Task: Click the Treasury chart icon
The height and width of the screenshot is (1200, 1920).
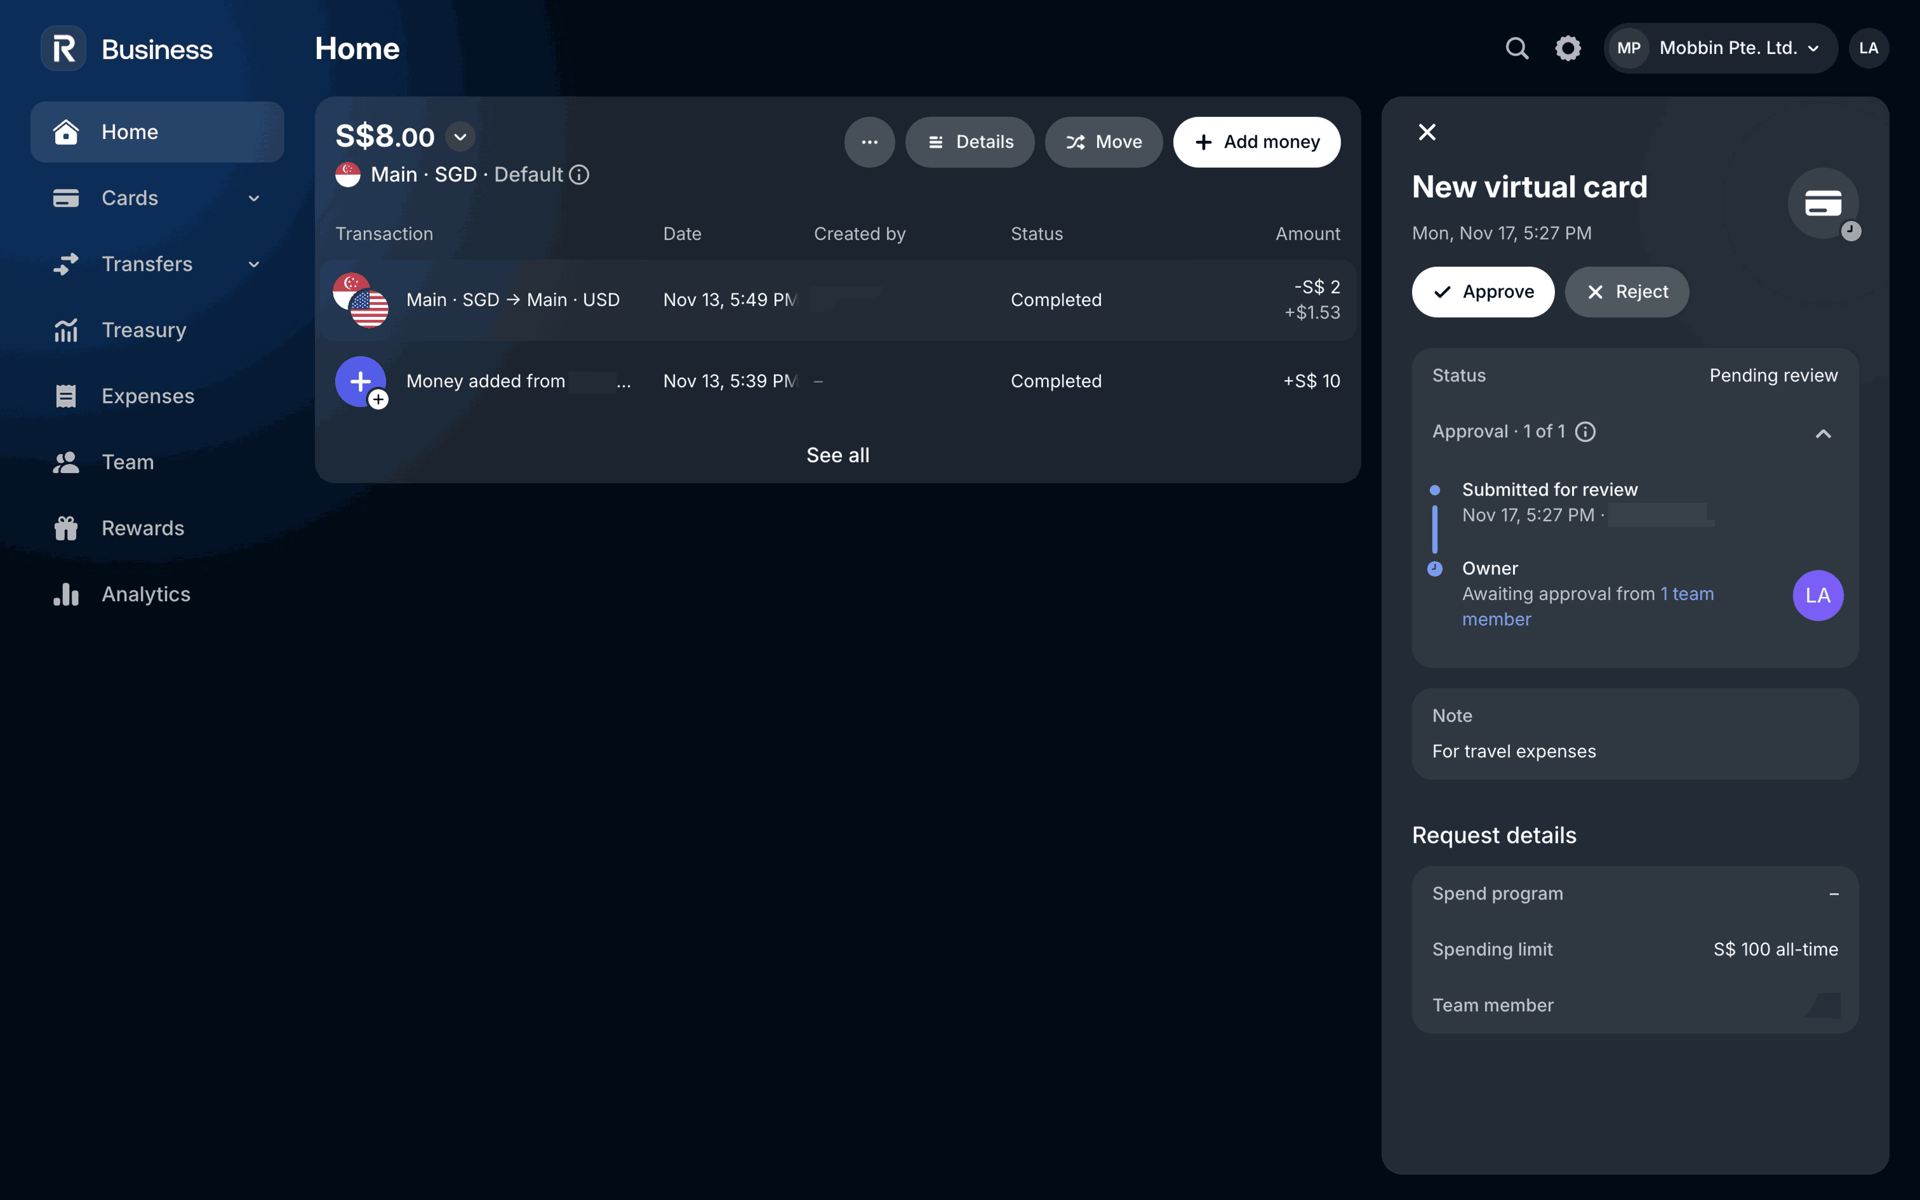Action: (x=66, y=330)
